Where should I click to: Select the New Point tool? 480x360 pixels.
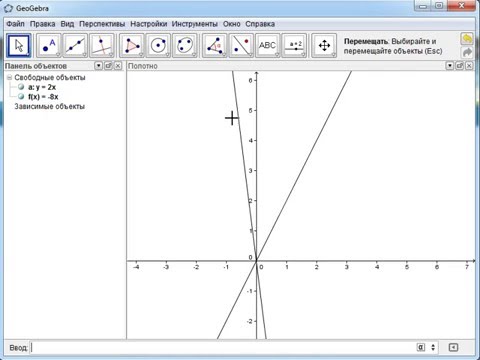(x=49, y=45)
